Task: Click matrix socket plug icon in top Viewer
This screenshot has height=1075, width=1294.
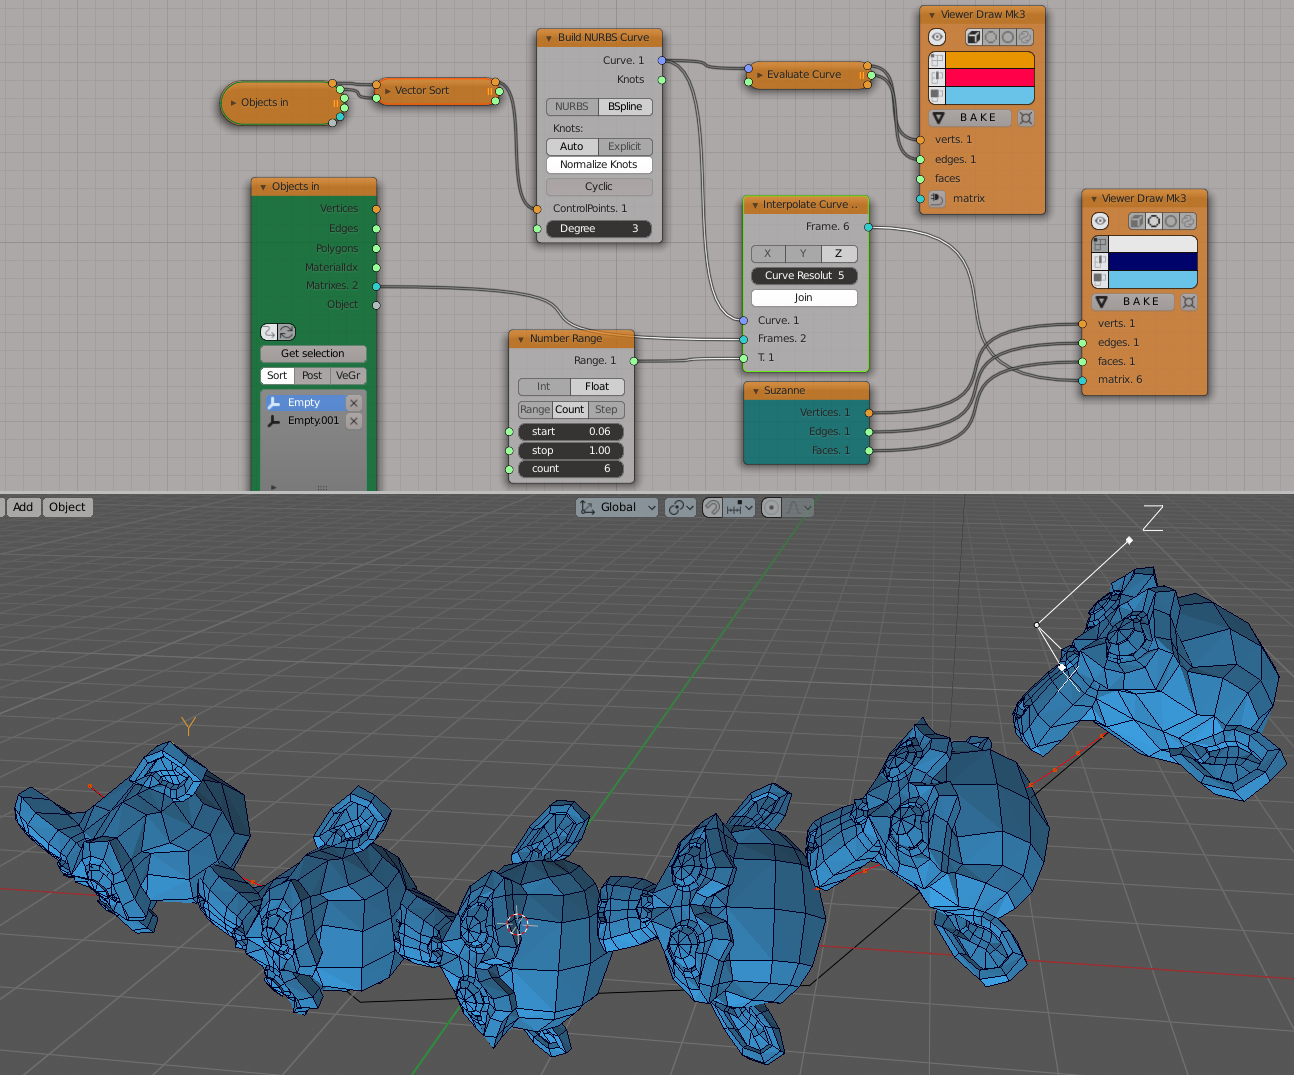Action: click(x=937, y=198)
